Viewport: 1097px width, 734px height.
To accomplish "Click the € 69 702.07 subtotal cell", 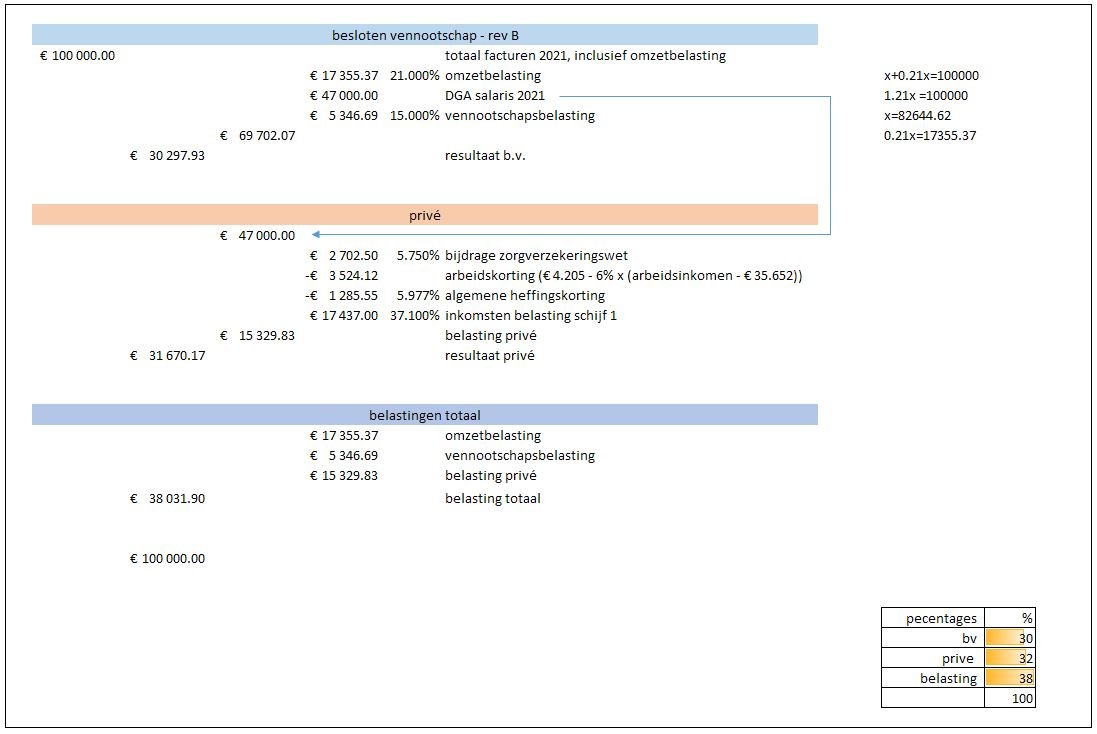I will (258, 135).
